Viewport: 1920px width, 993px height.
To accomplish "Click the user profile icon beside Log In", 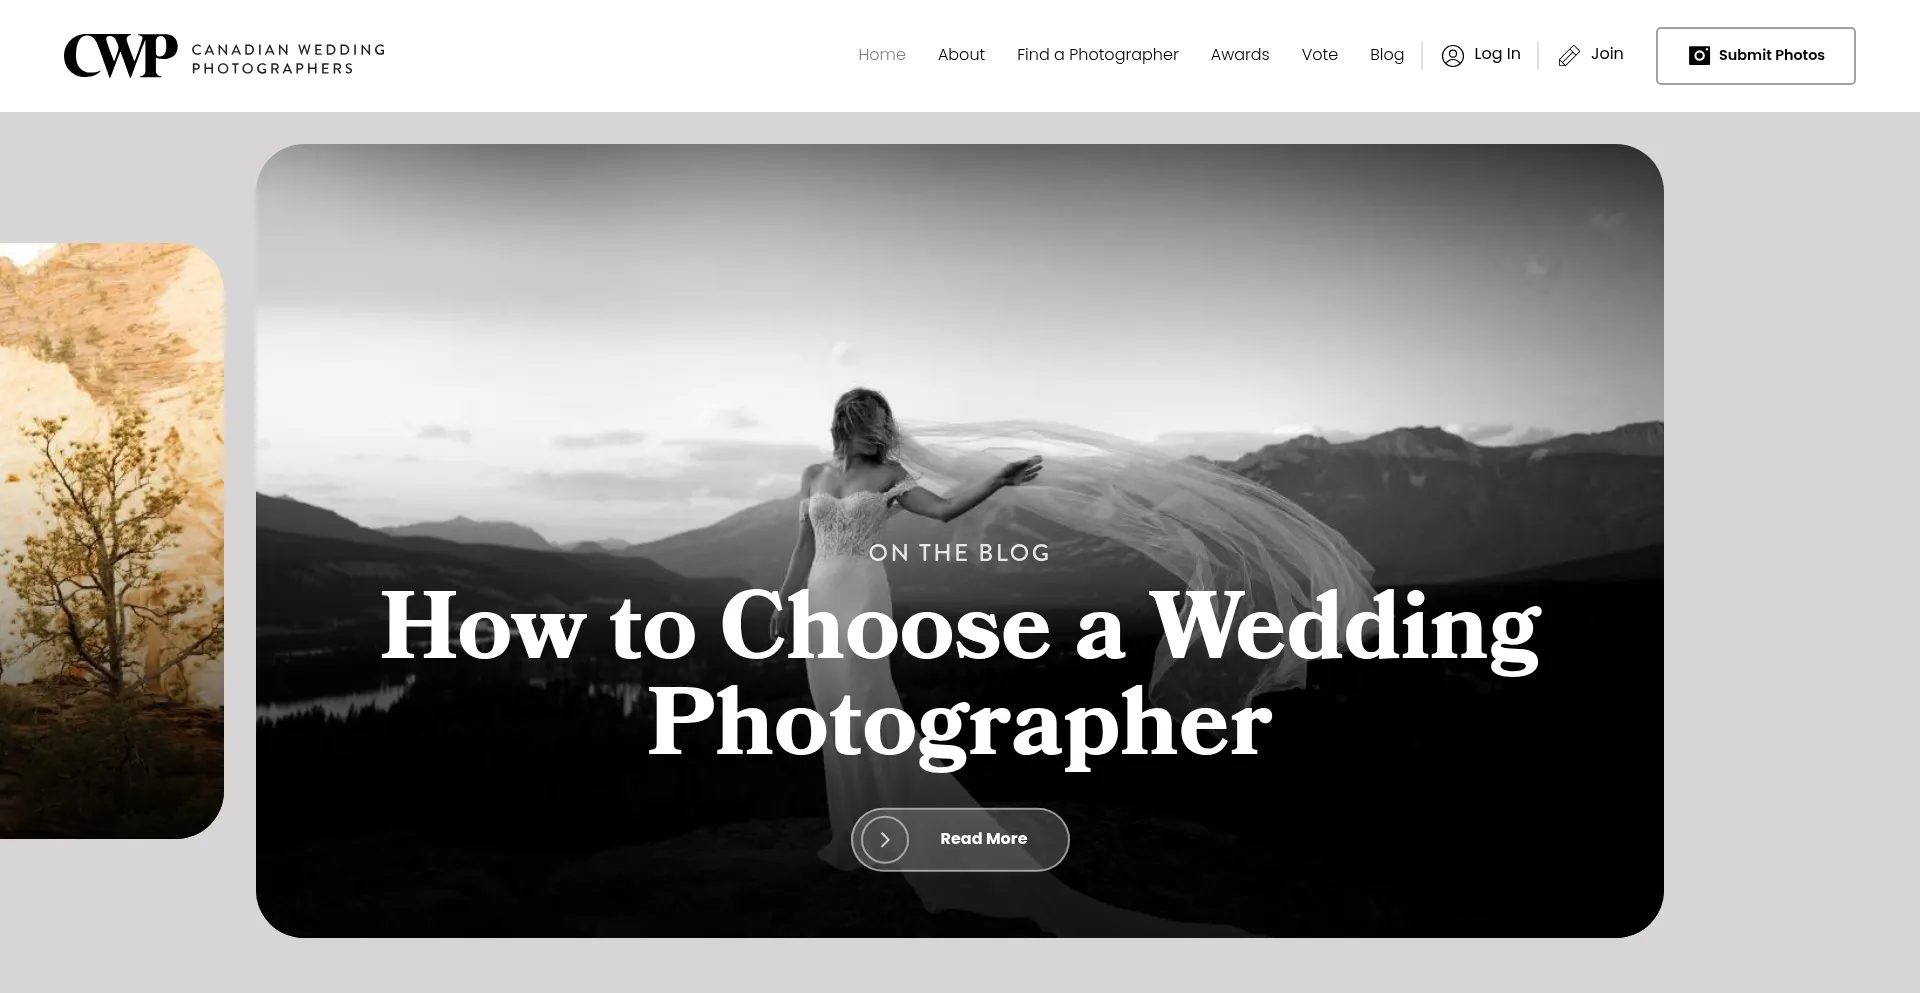I will pos(1452,56).
